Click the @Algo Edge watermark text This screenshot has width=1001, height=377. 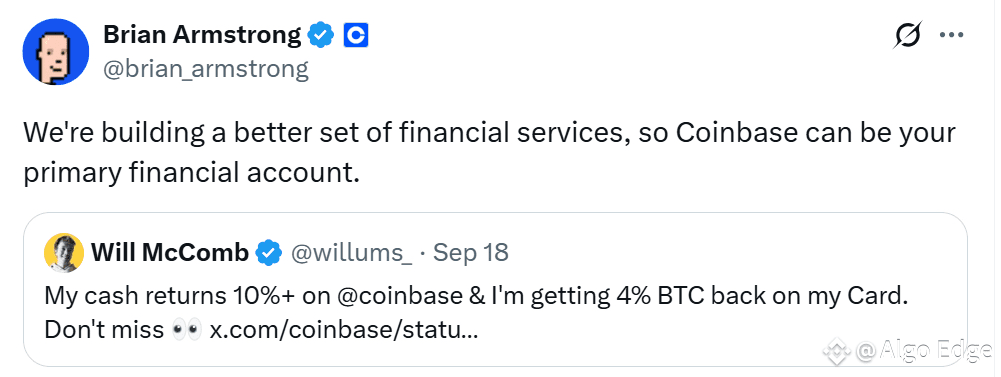tap(923, 350)
